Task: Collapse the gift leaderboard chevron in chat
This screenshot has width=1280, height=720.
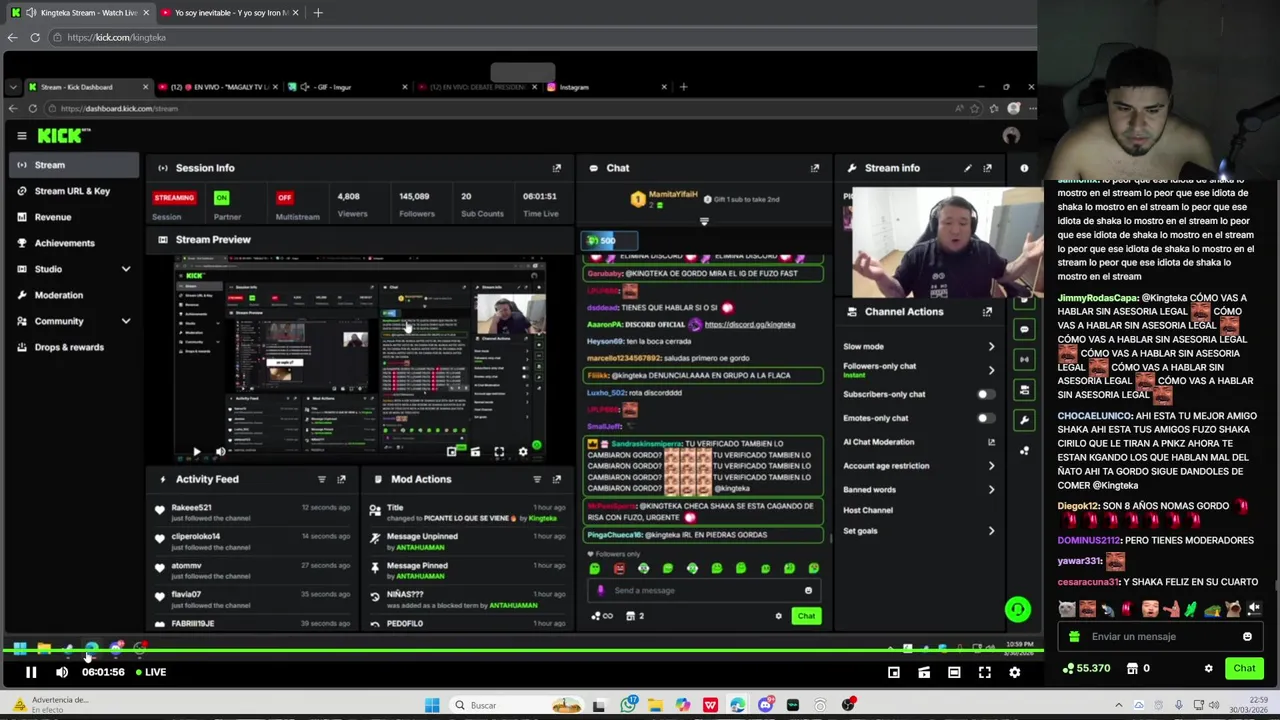Action: 704,221
